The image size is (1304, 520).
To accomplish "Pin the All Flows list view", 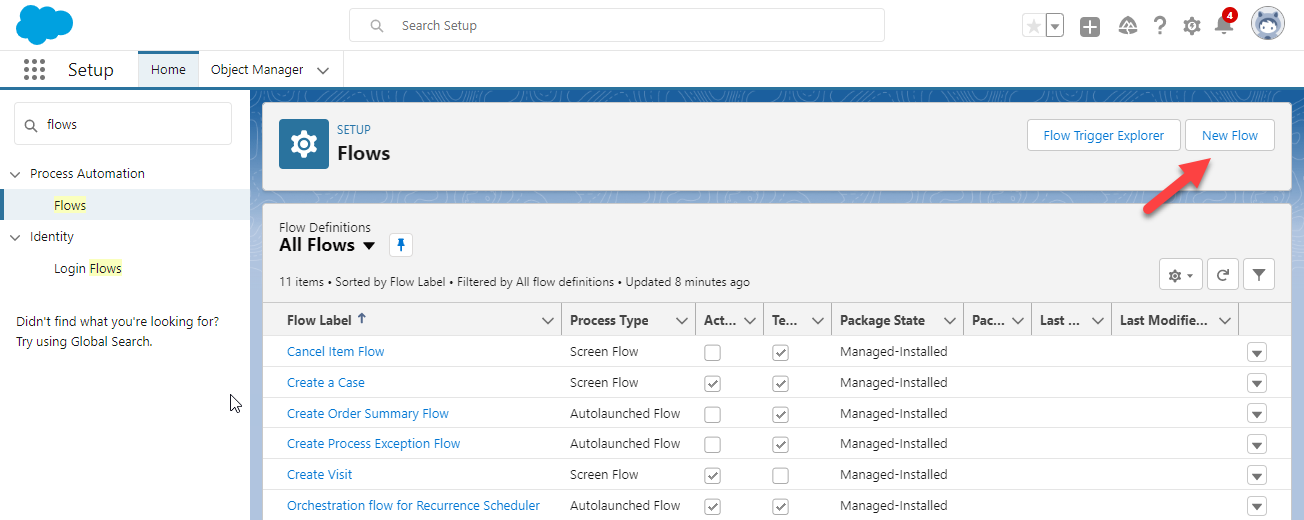I will pyautogui.click(x=400, y=245).
